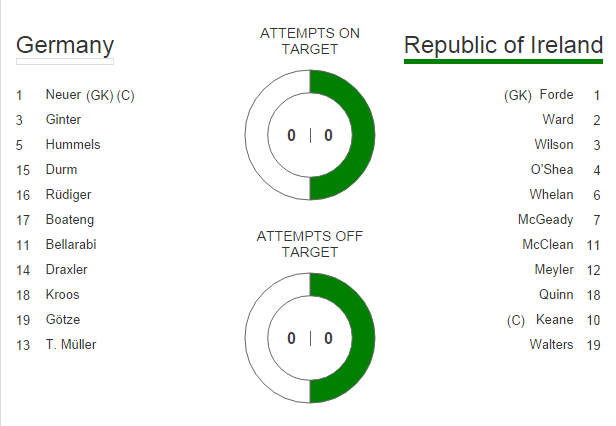The width and height of the screenshot is (616, 426).
Task: Open O'Shea from Ireland lineup
Action: coord(552,170)
